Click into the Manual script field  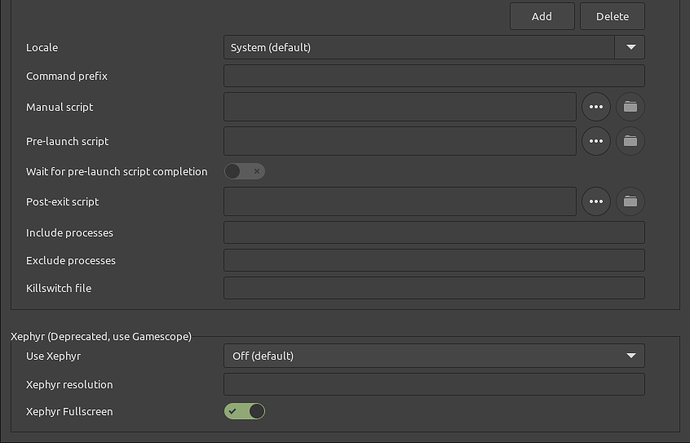click(400, 107)
